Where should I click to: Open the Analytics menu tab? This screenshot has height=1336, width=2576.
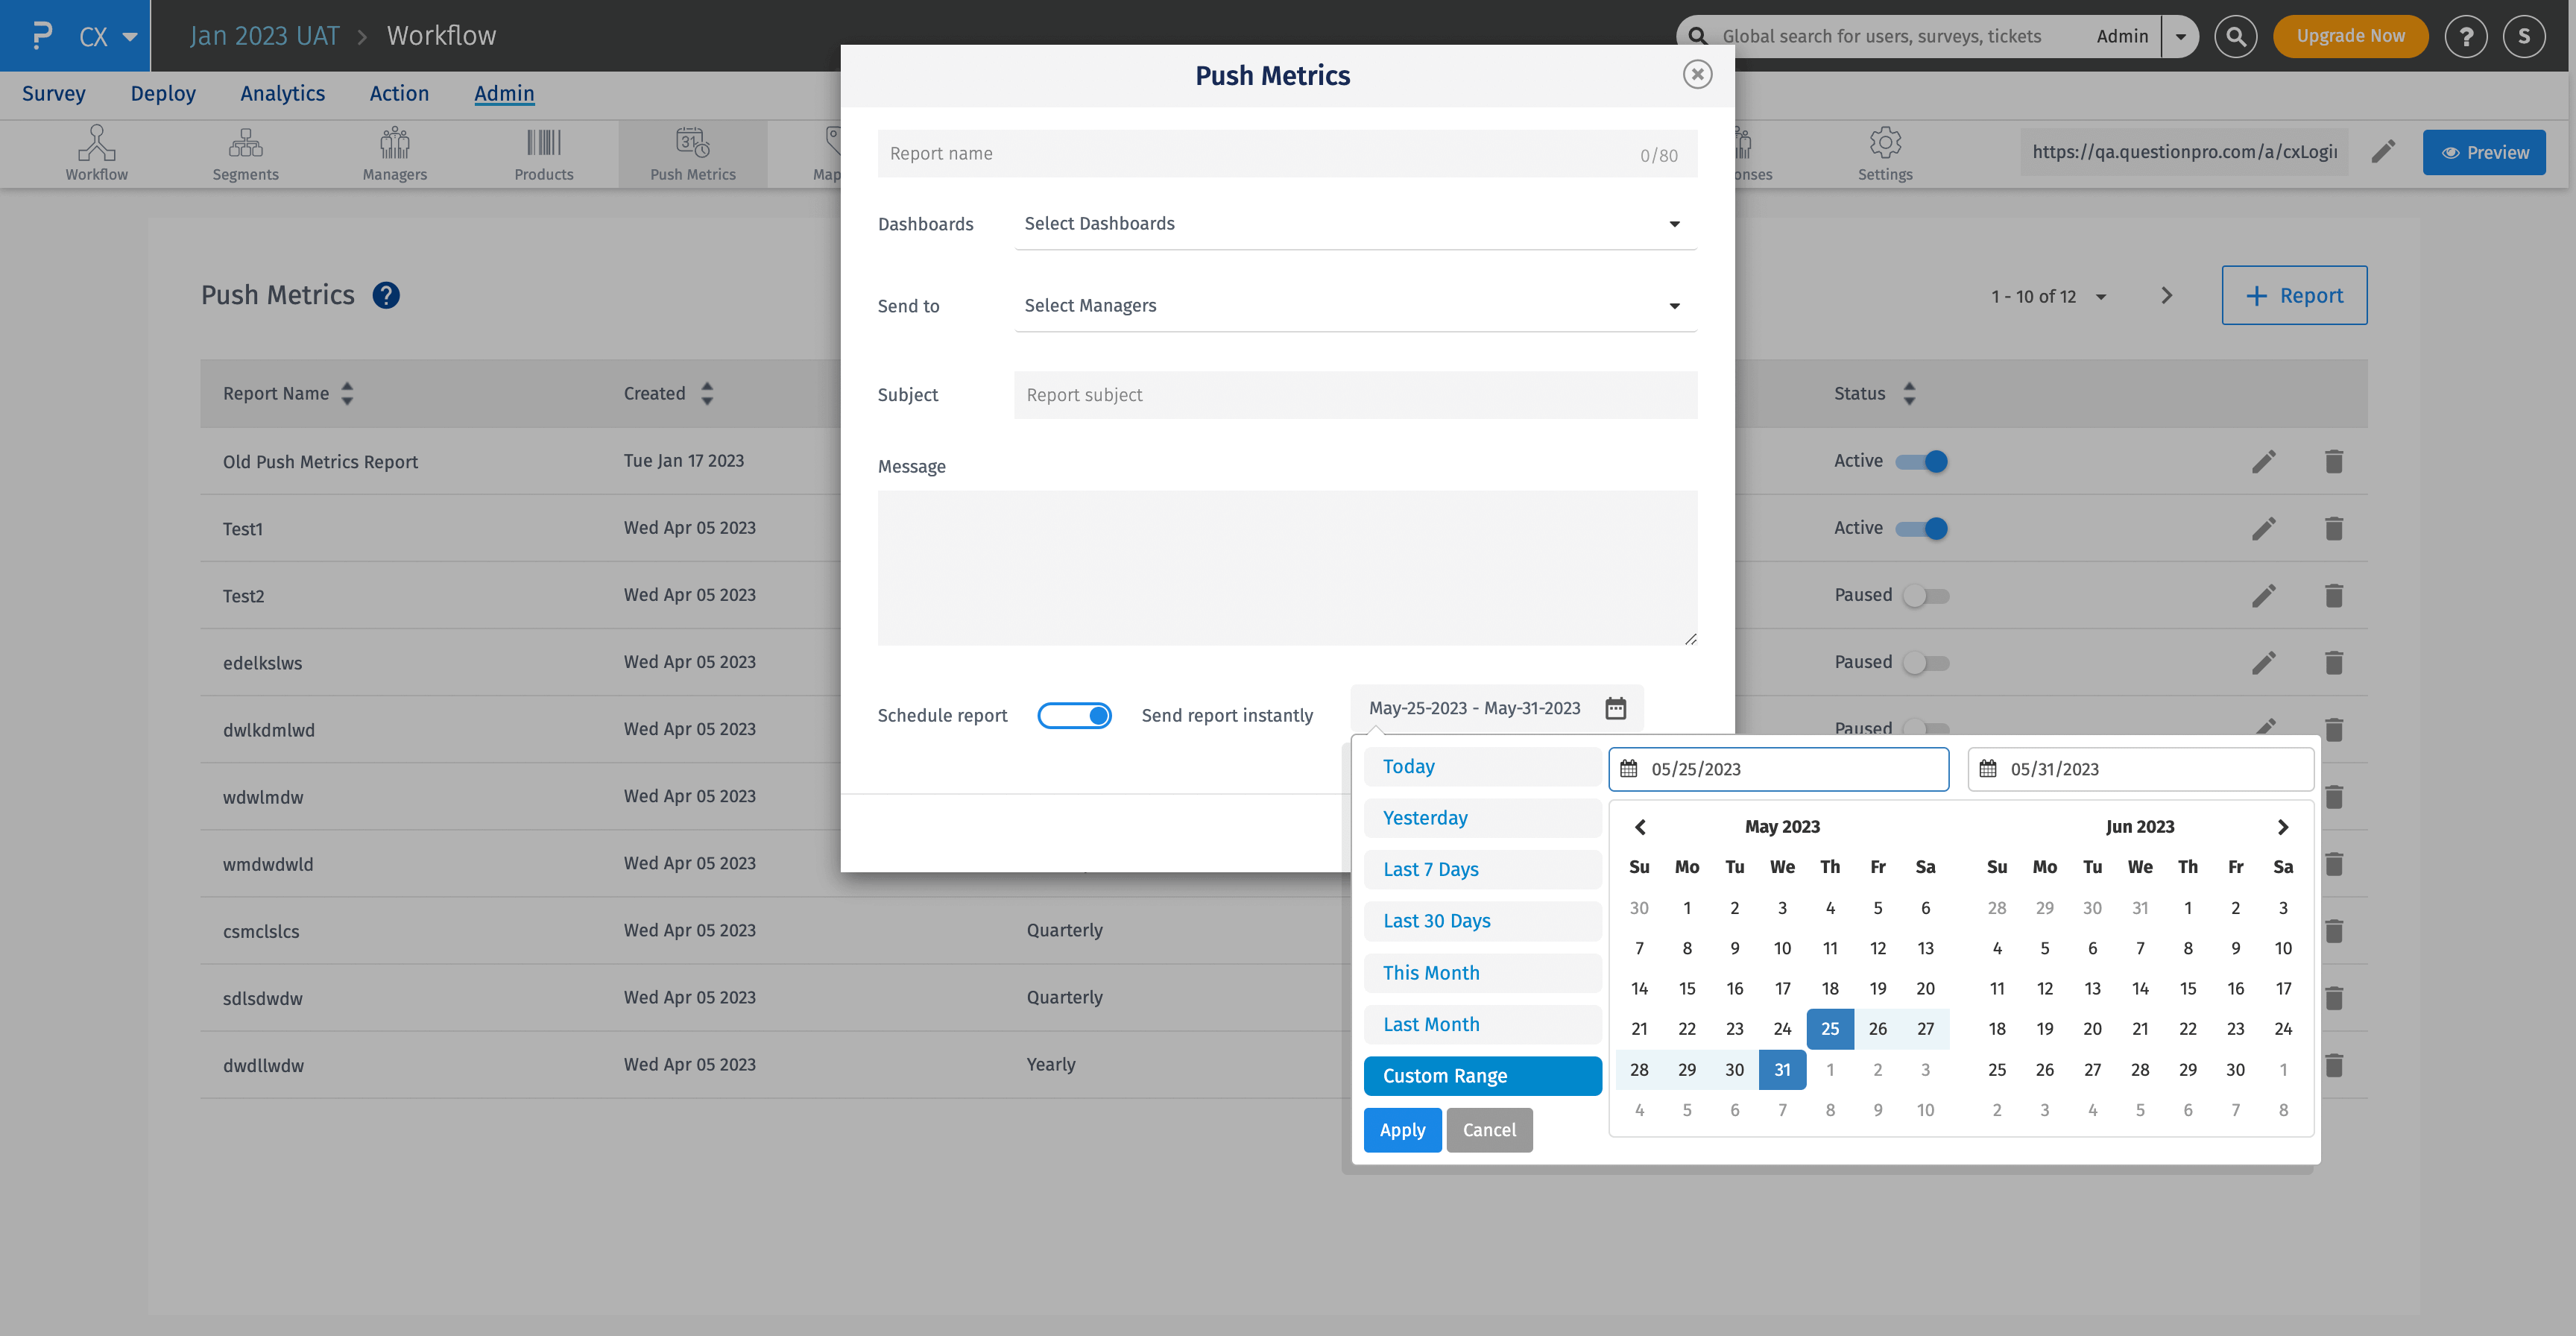(x=282, y=94)
